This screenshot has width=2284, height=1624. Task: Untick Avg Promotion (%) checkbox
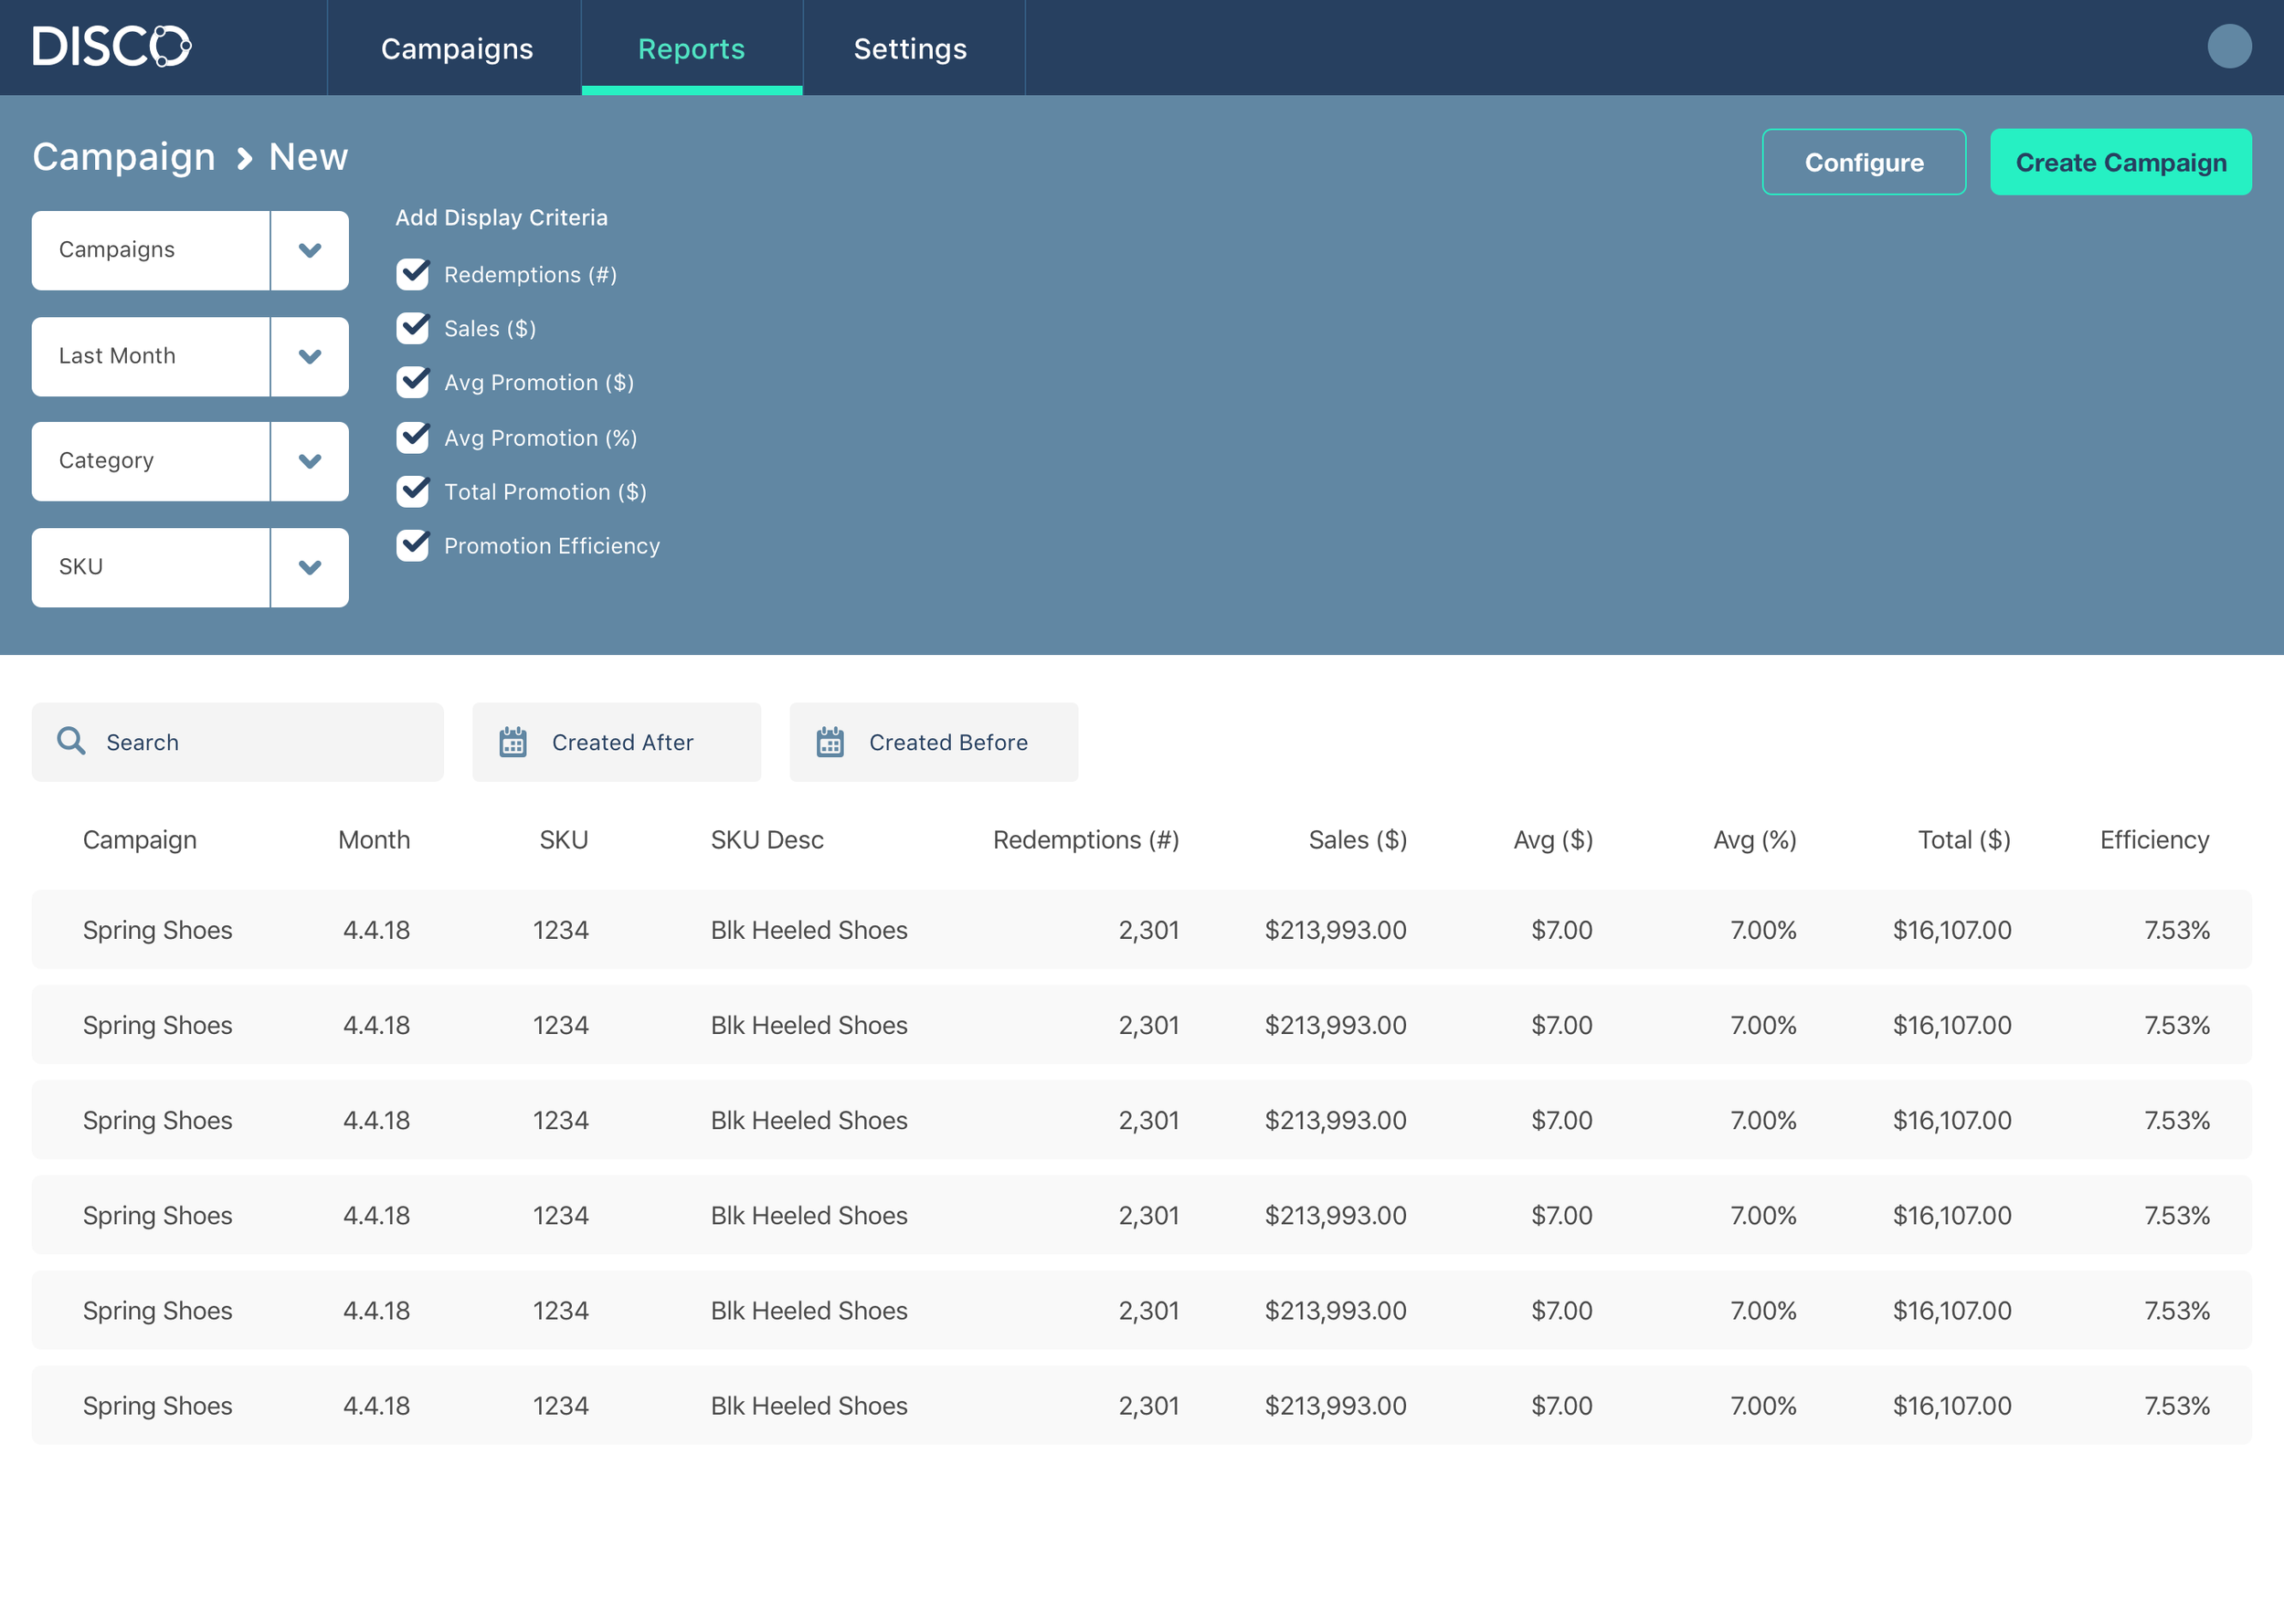point(413,437)
